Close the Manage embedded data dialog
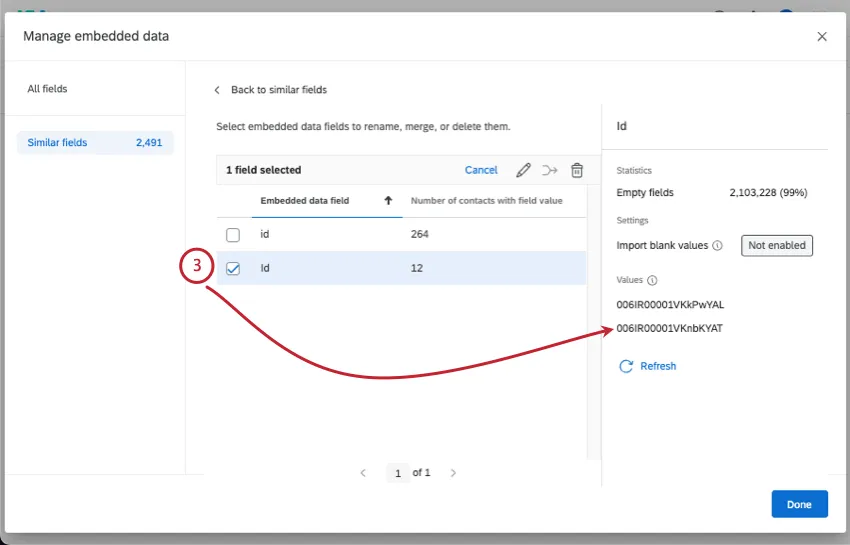The width and height of the screenshot is (850, 545). (822, 37)
